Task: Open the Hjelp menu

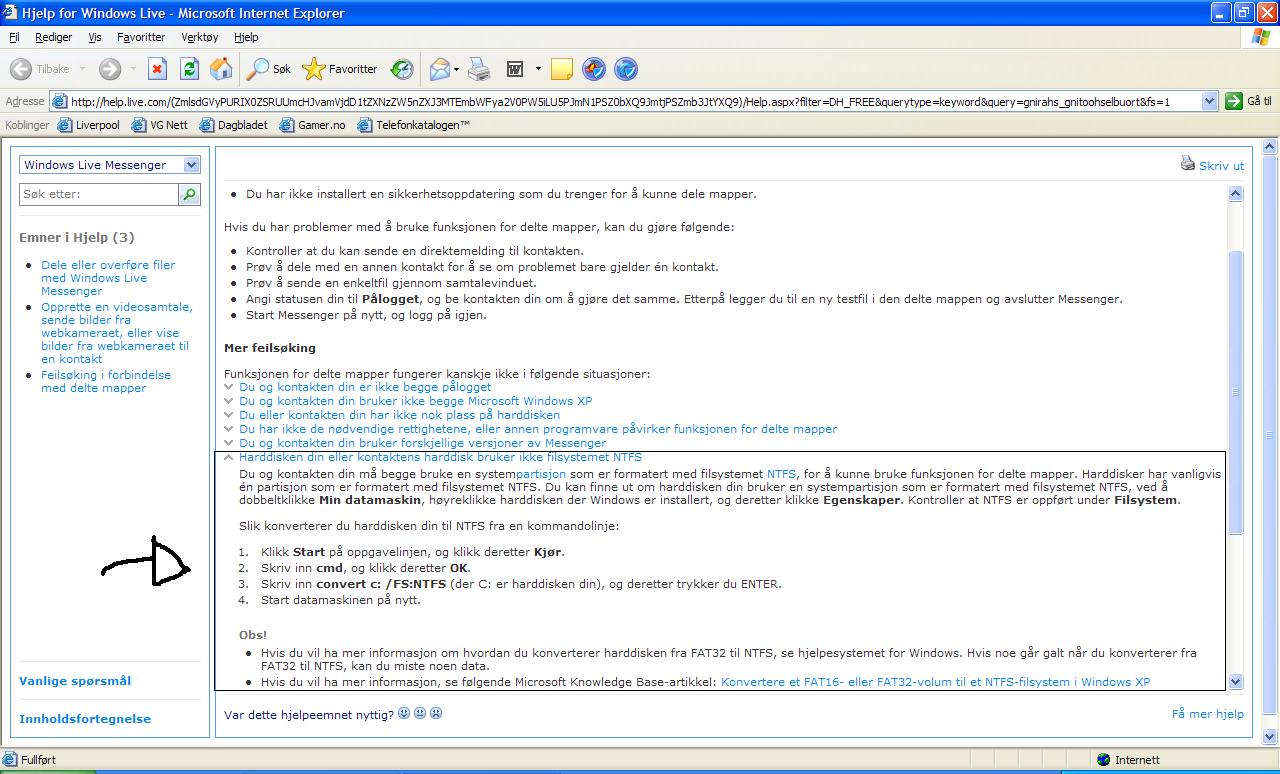Action: (x=246, y=37)
